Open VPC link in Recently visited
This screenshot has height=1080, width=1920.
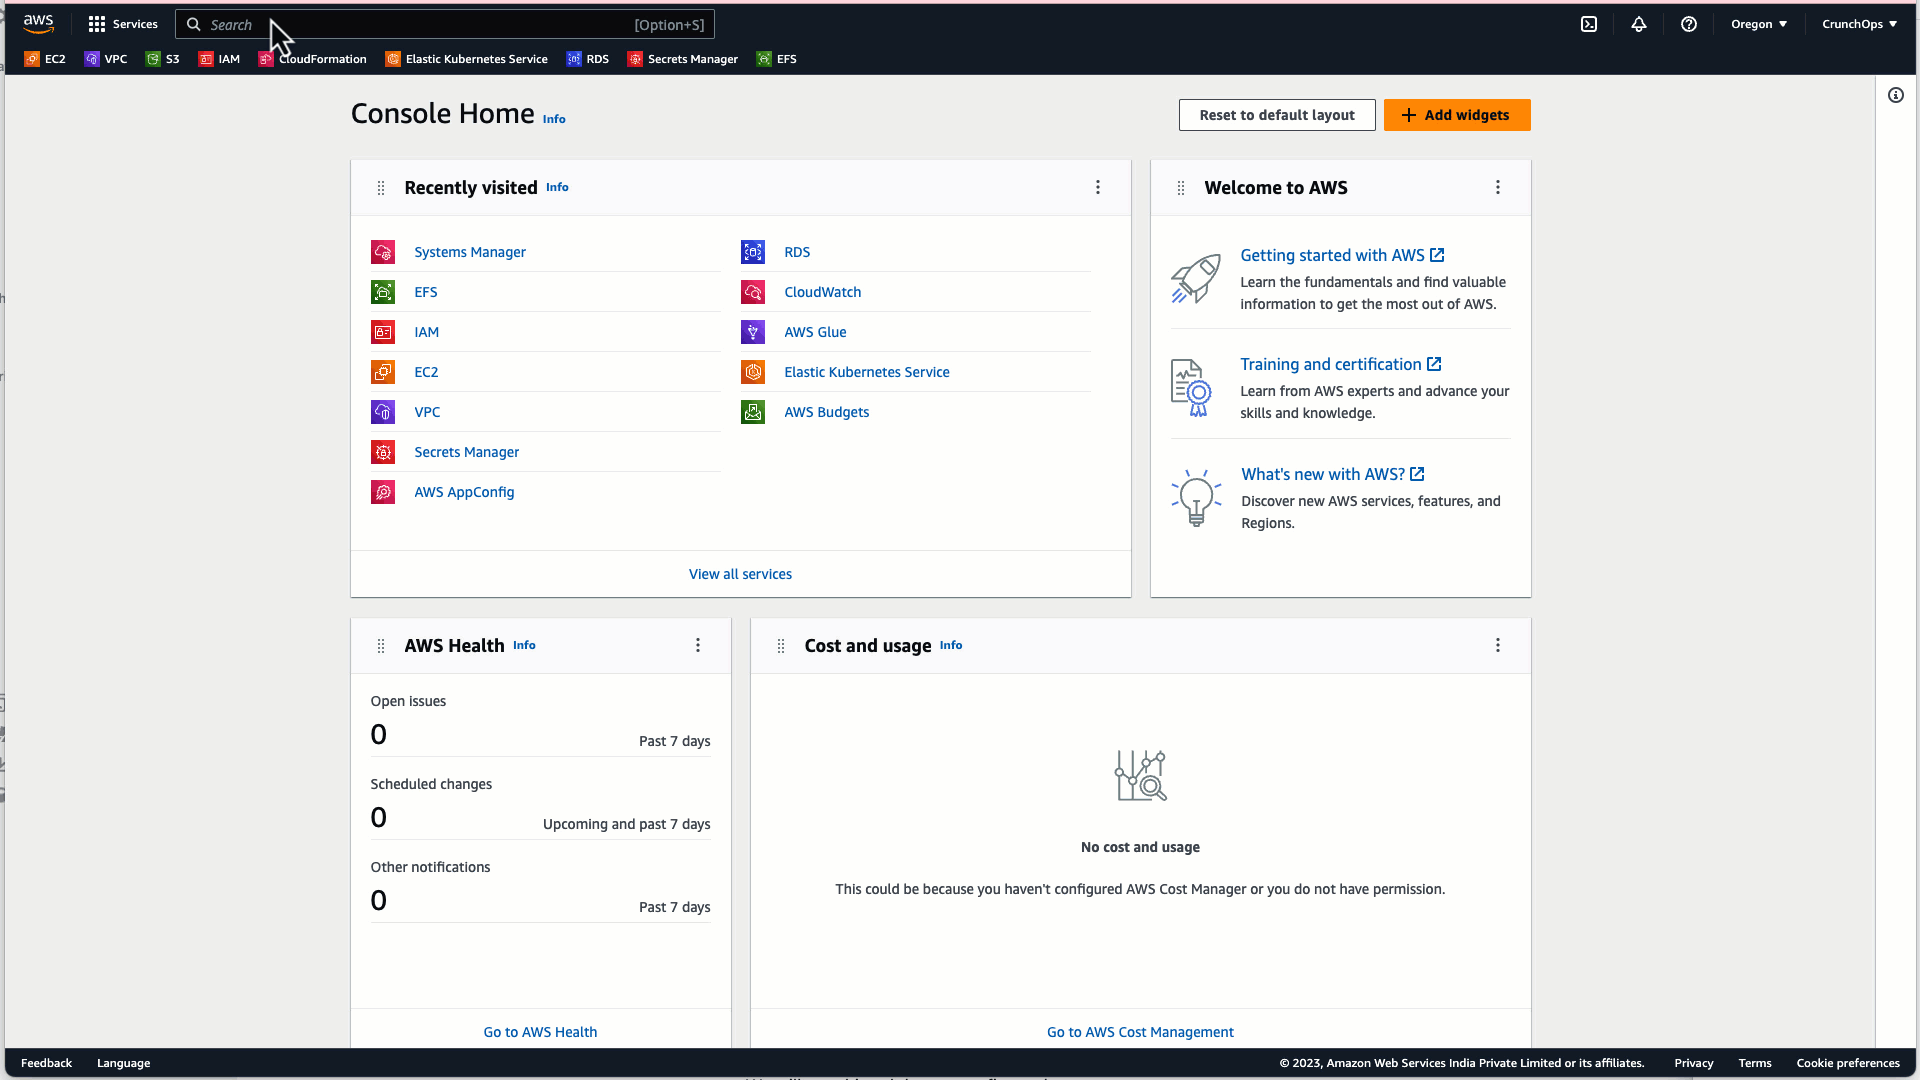point(427,412)
